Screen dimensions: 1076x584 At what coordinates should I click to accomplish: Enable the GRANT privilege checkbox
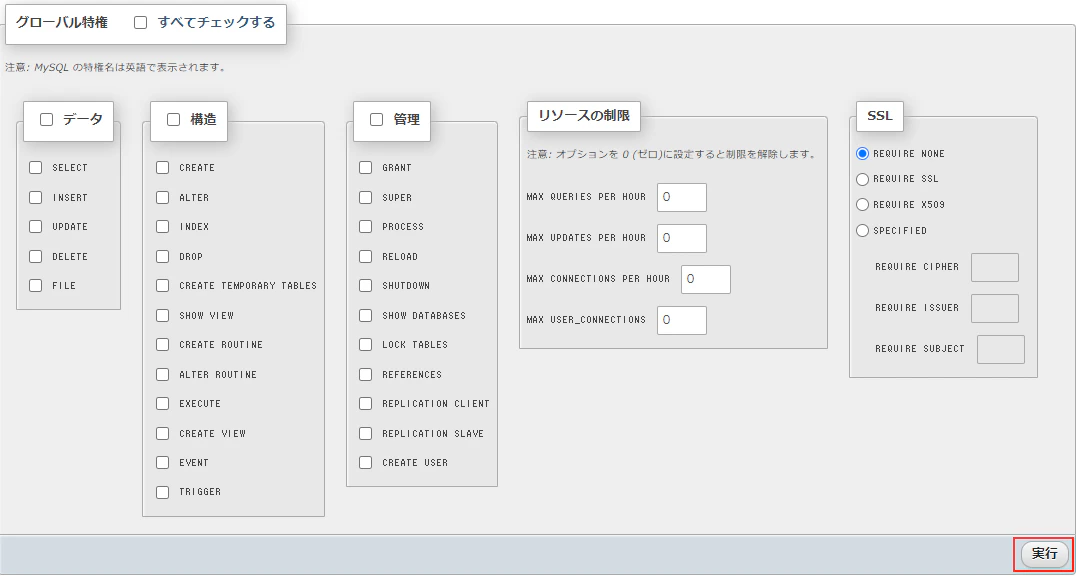click(366, 167)
